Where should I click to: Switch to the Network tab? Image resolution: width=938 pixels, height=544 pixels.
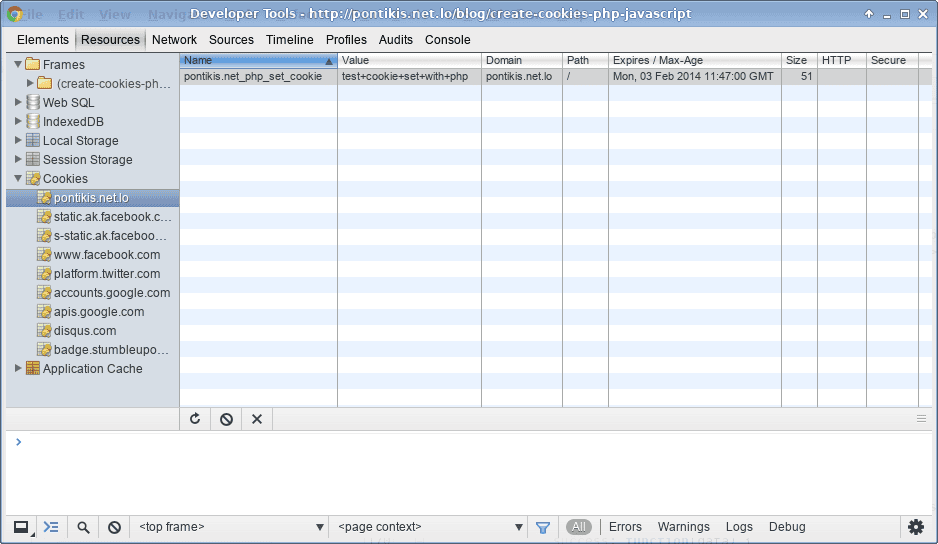(174, 39)
